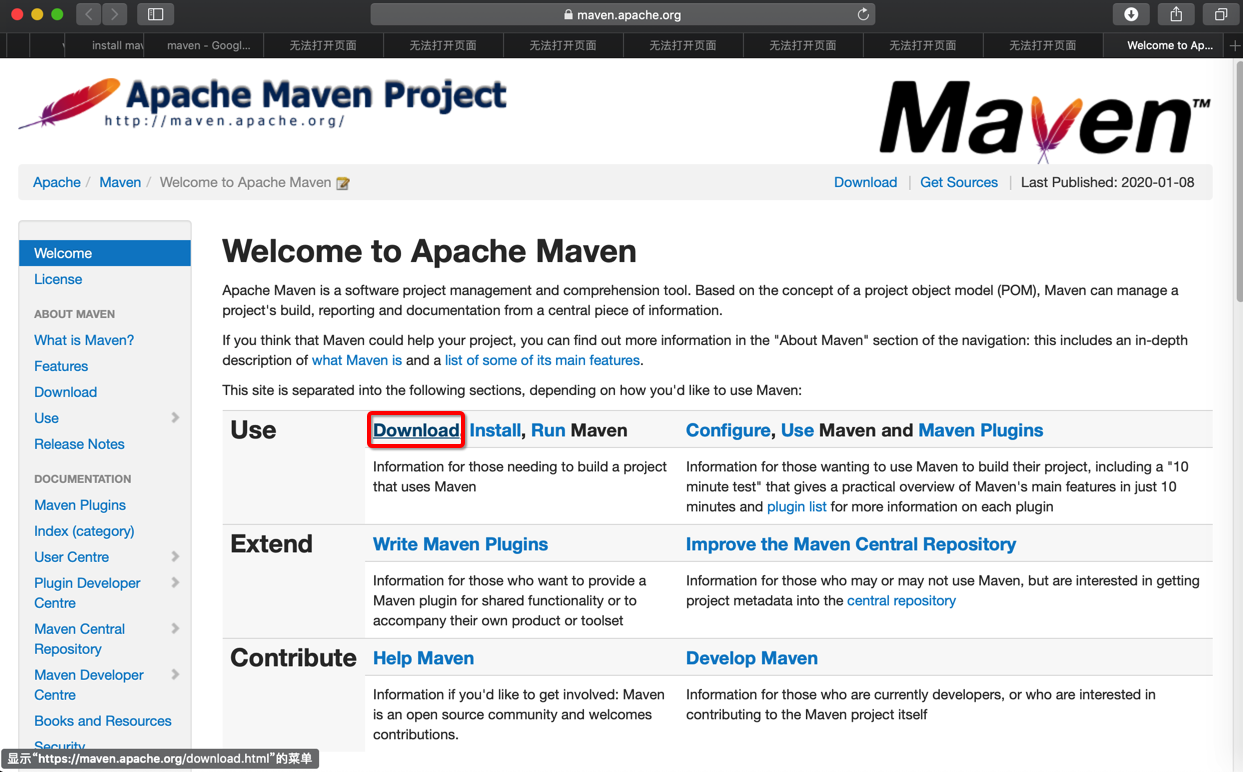Select the 'Welcome to Ap...' tab

(1166, 45)
